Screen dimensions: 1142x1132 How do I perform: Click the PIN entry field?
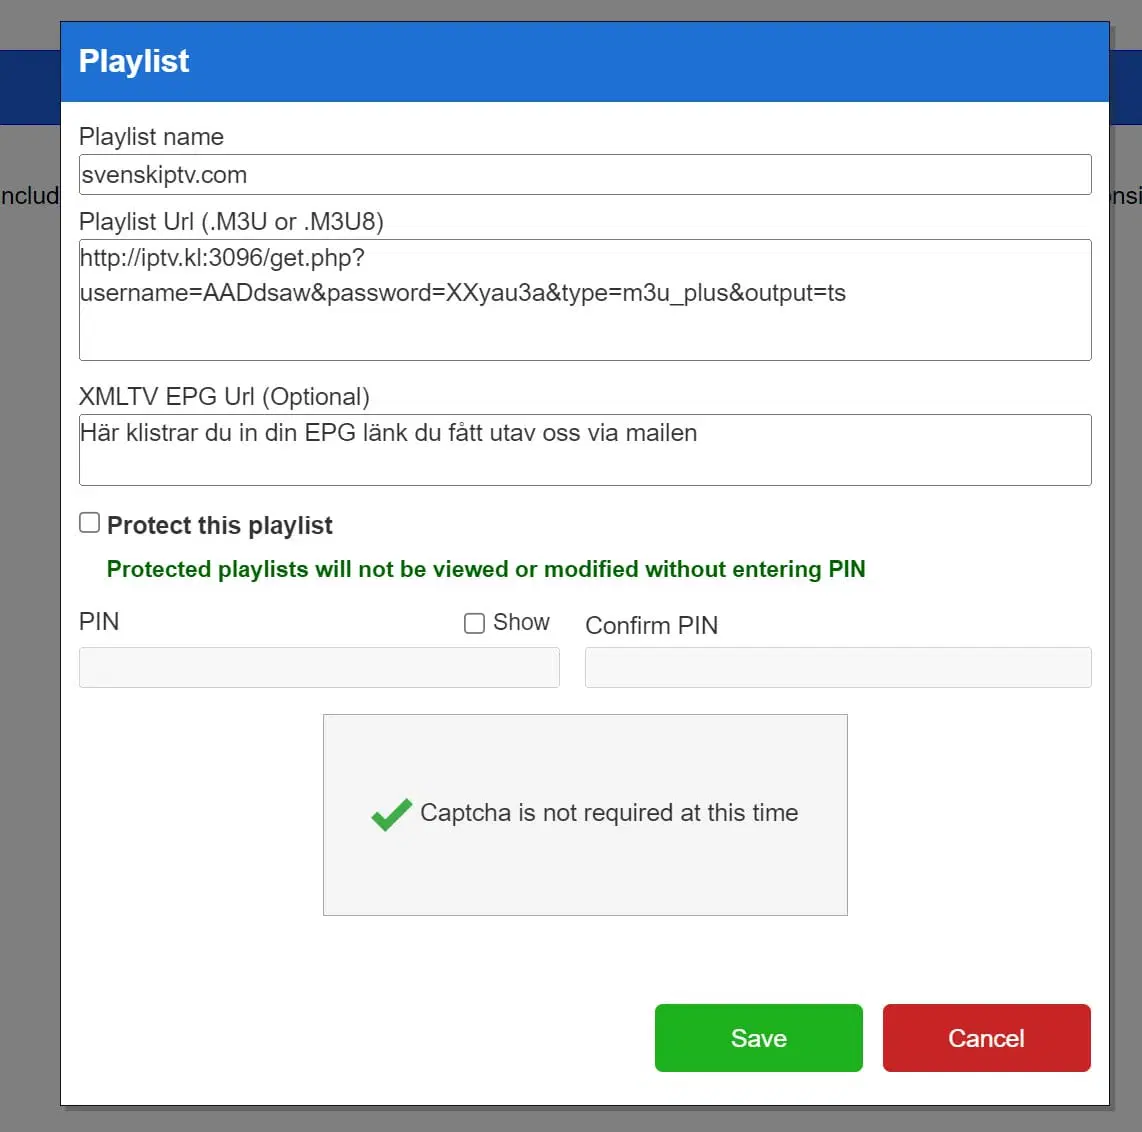[319, 667]
